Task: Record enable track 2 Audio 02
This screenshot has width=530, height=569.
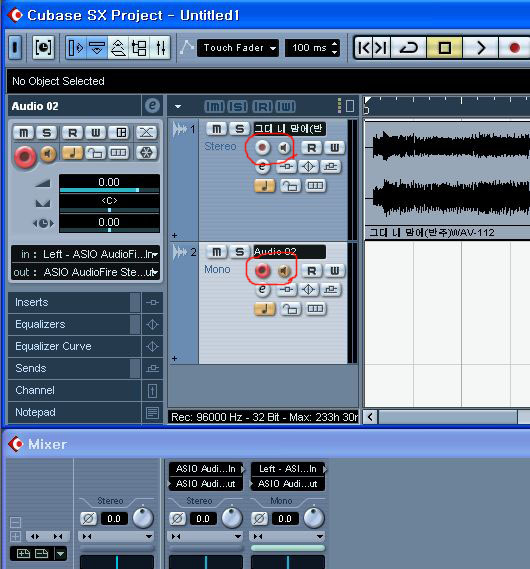Action: [x=262, y=270]
